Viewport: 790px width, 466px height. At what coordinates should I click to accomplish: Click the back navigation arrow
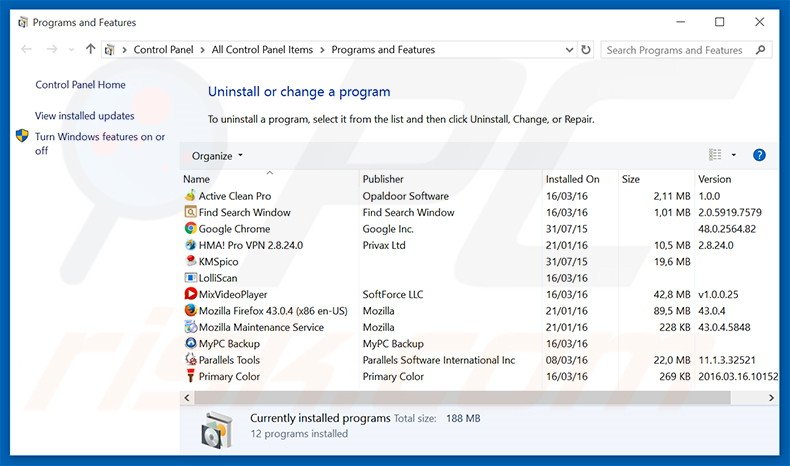(26, 49)
